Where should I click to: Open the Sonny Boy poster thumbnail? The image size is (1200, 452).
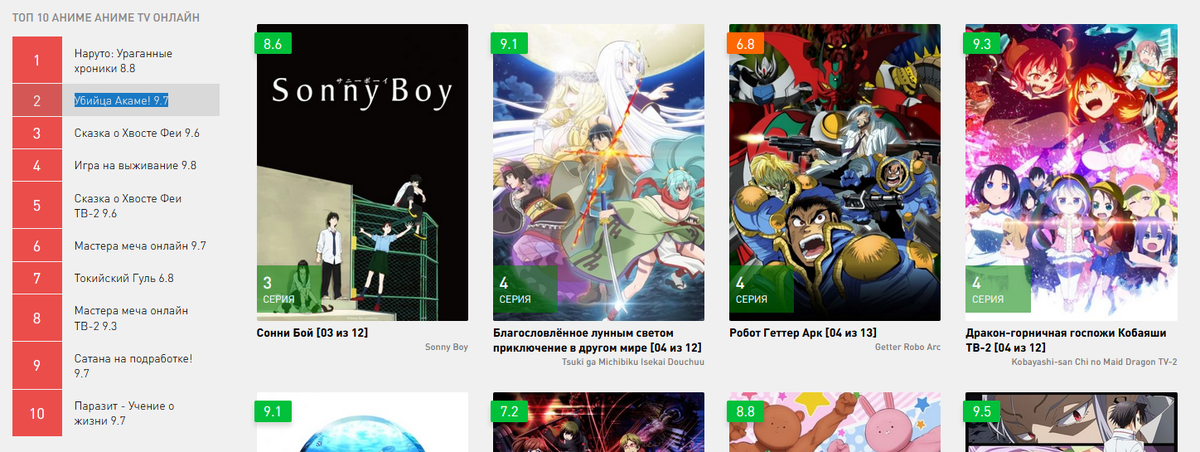(362, 172)
